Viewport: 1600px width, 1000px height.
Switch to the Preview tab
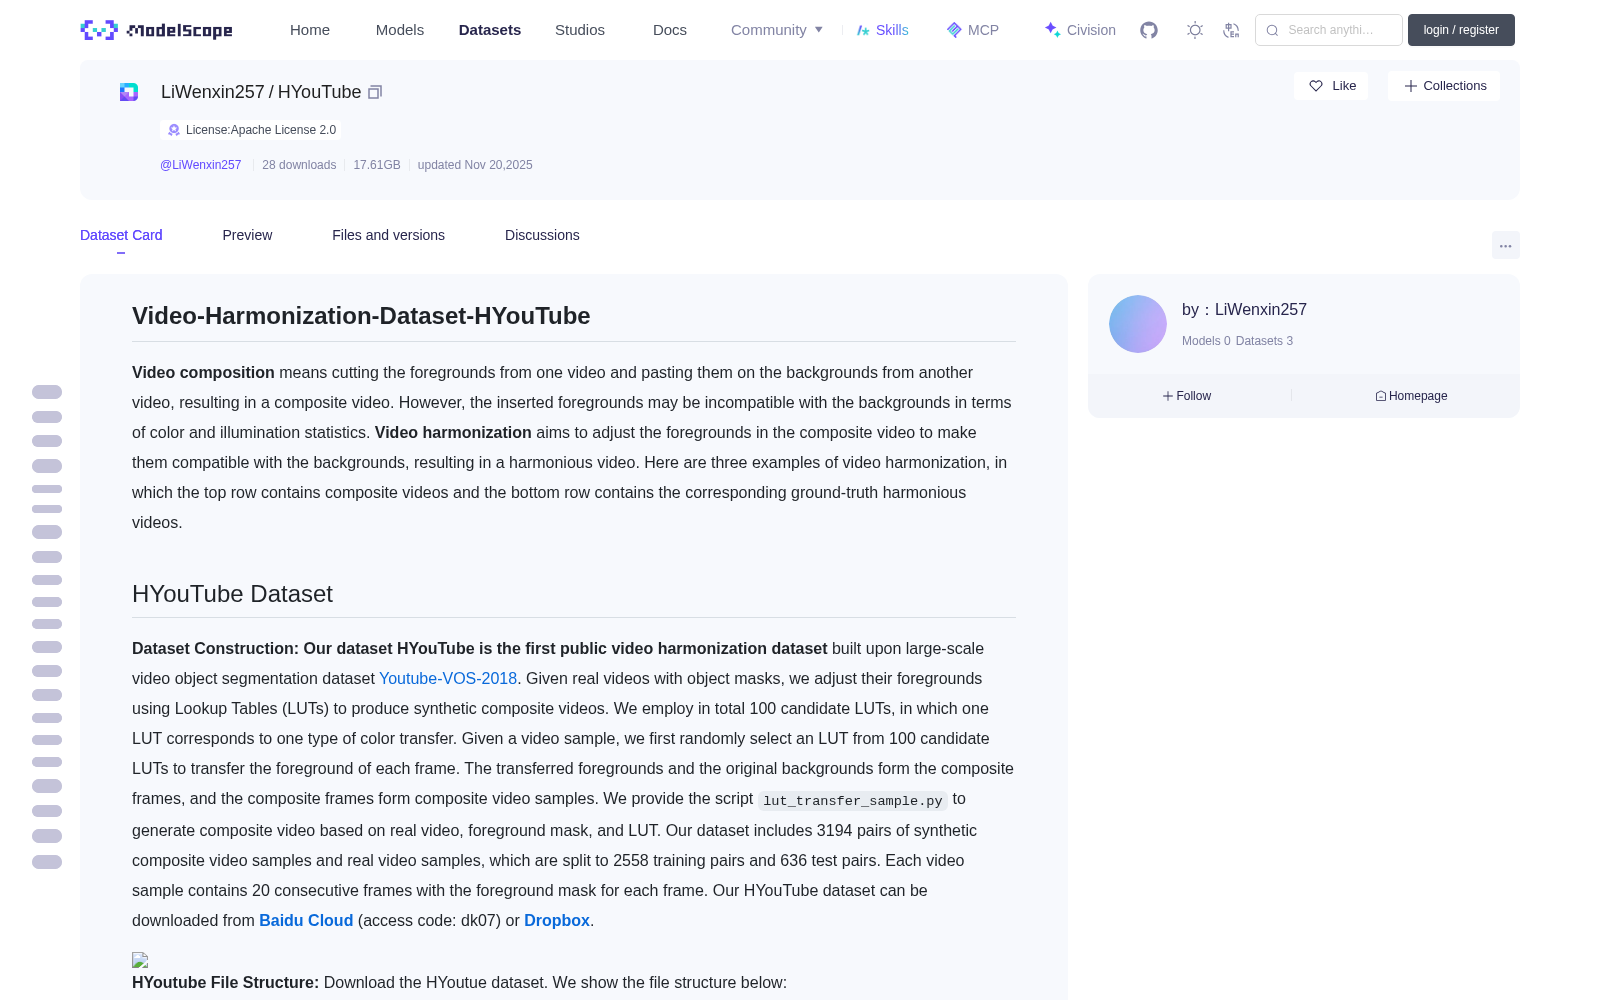point(247,235)
